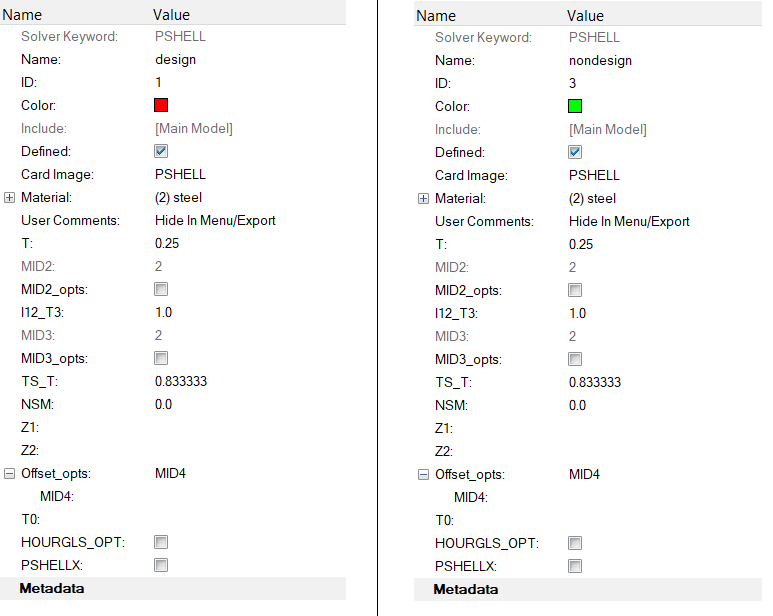
Task: Click the green color swatch
Action: 575,106
